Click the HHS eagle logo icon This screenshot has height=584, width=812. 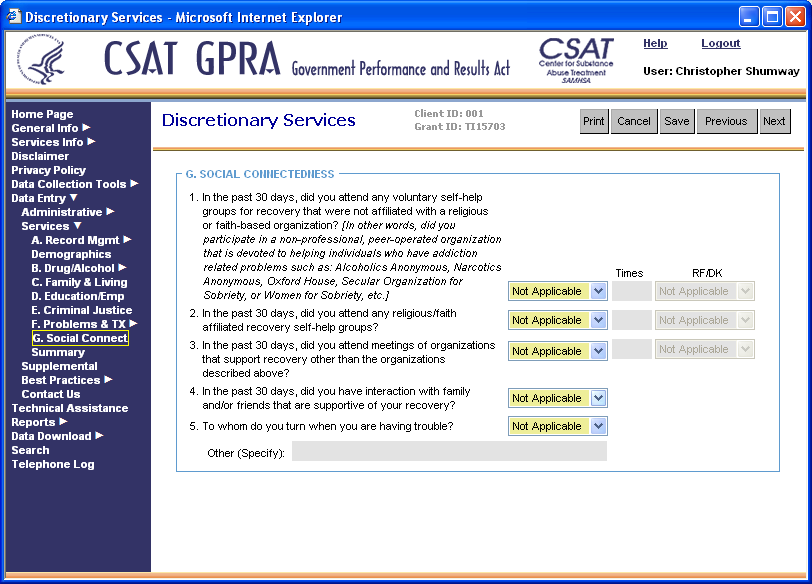45,63
